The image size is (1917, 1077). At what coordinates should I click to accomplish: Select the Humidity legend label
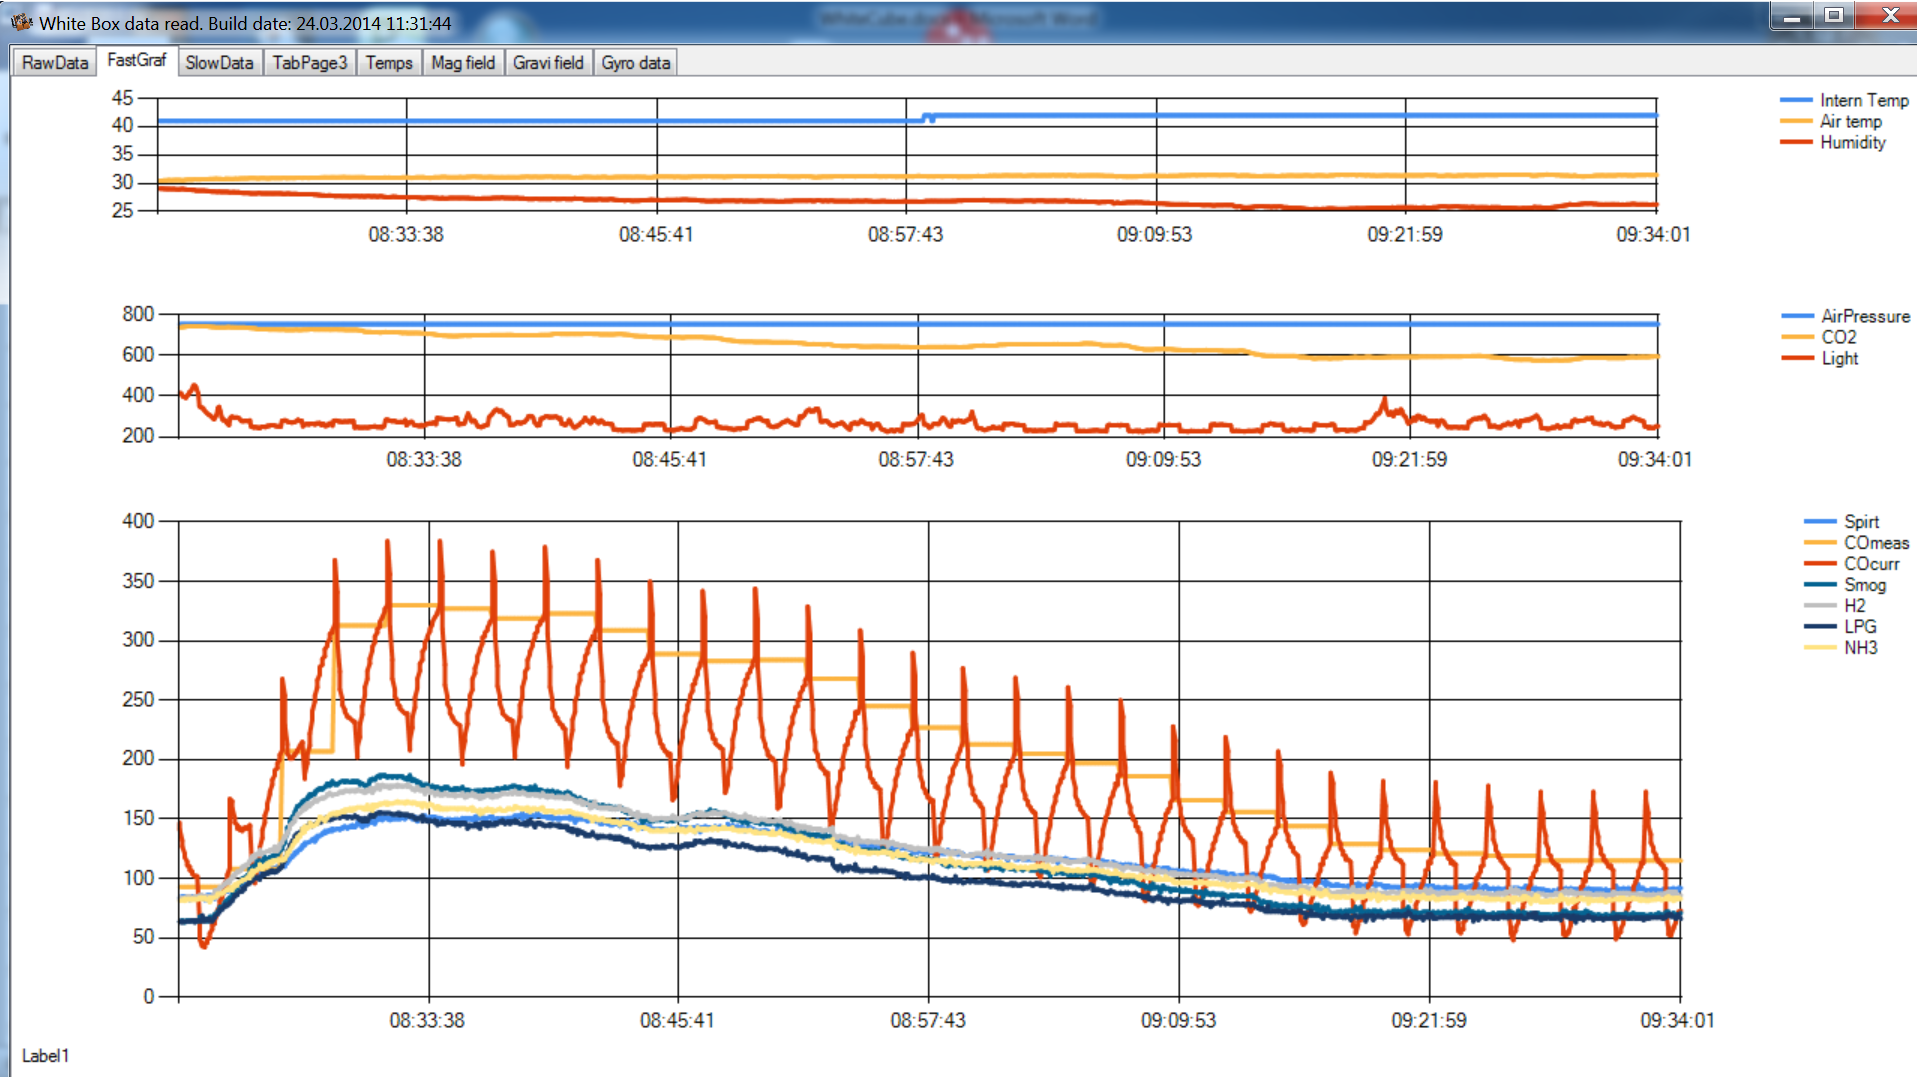coord(1853,142)
